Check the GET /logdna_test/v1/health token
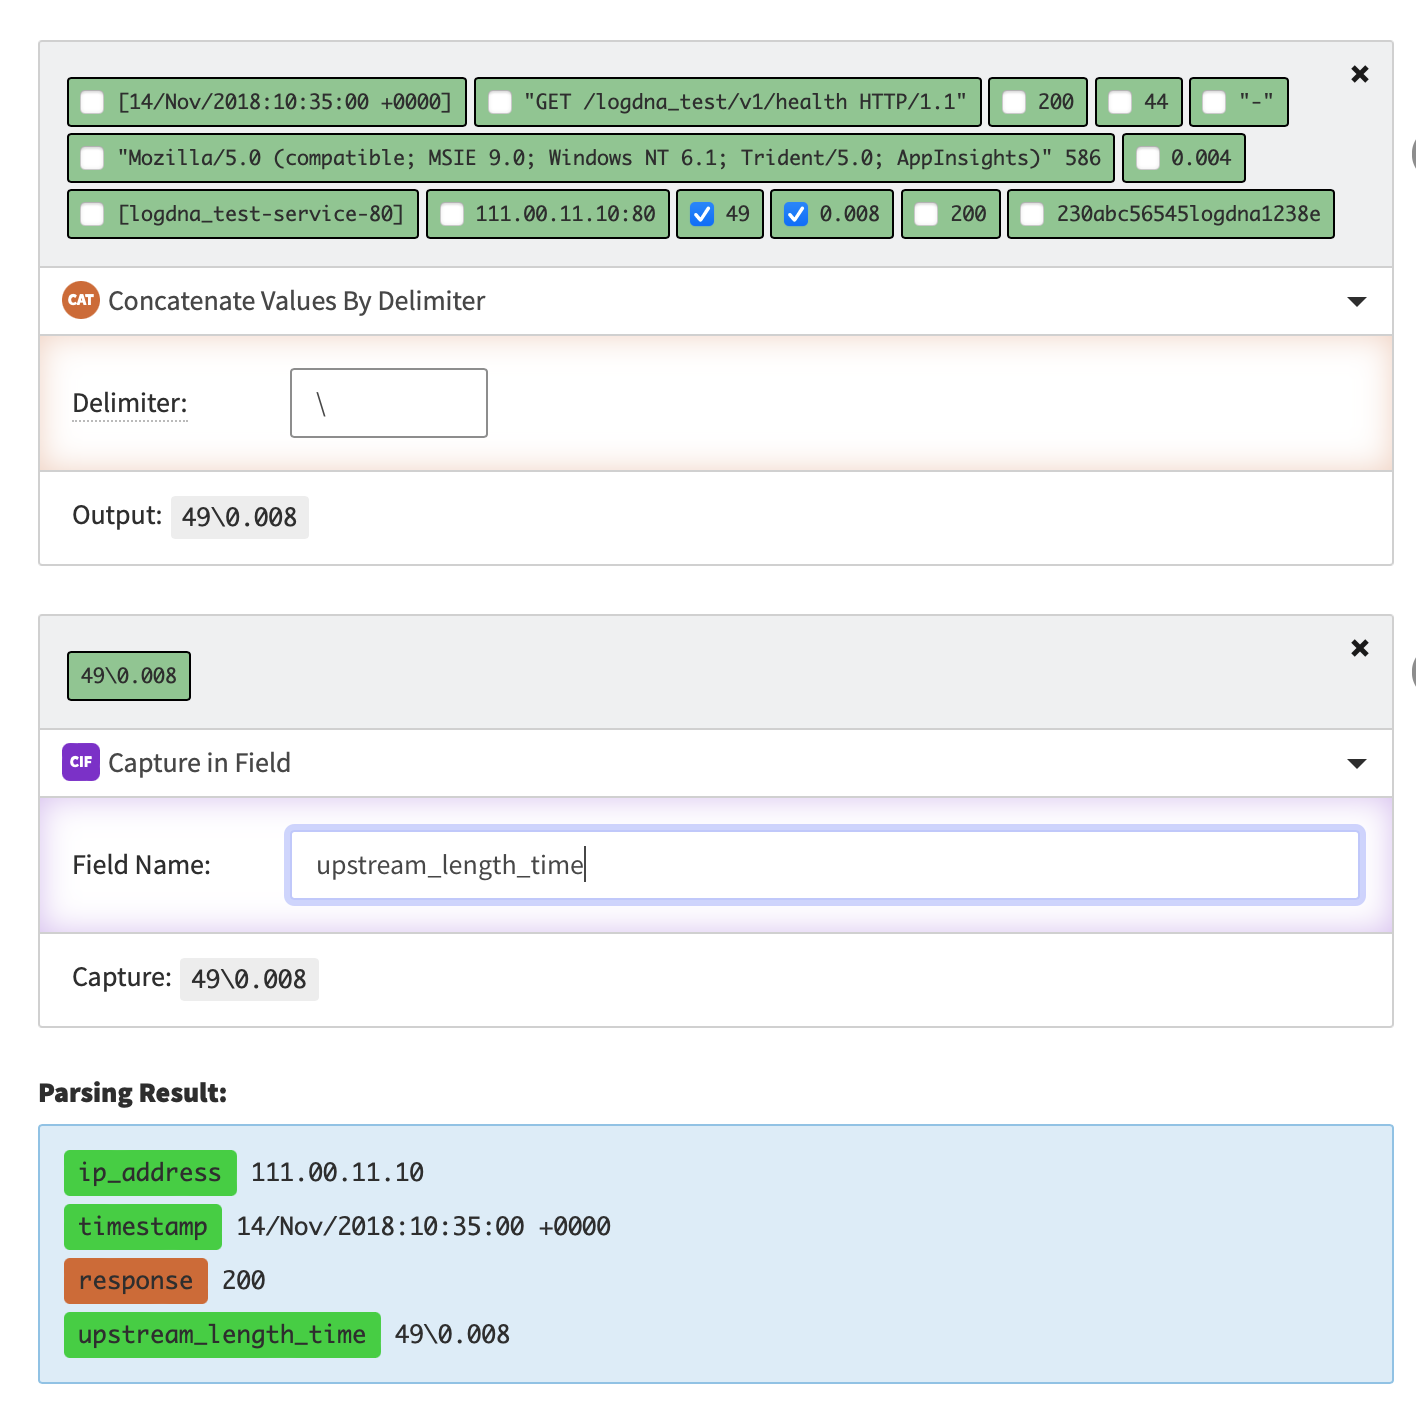Image resolution: width=1416 pixels, height=1410 pixels. pos(500,102)
